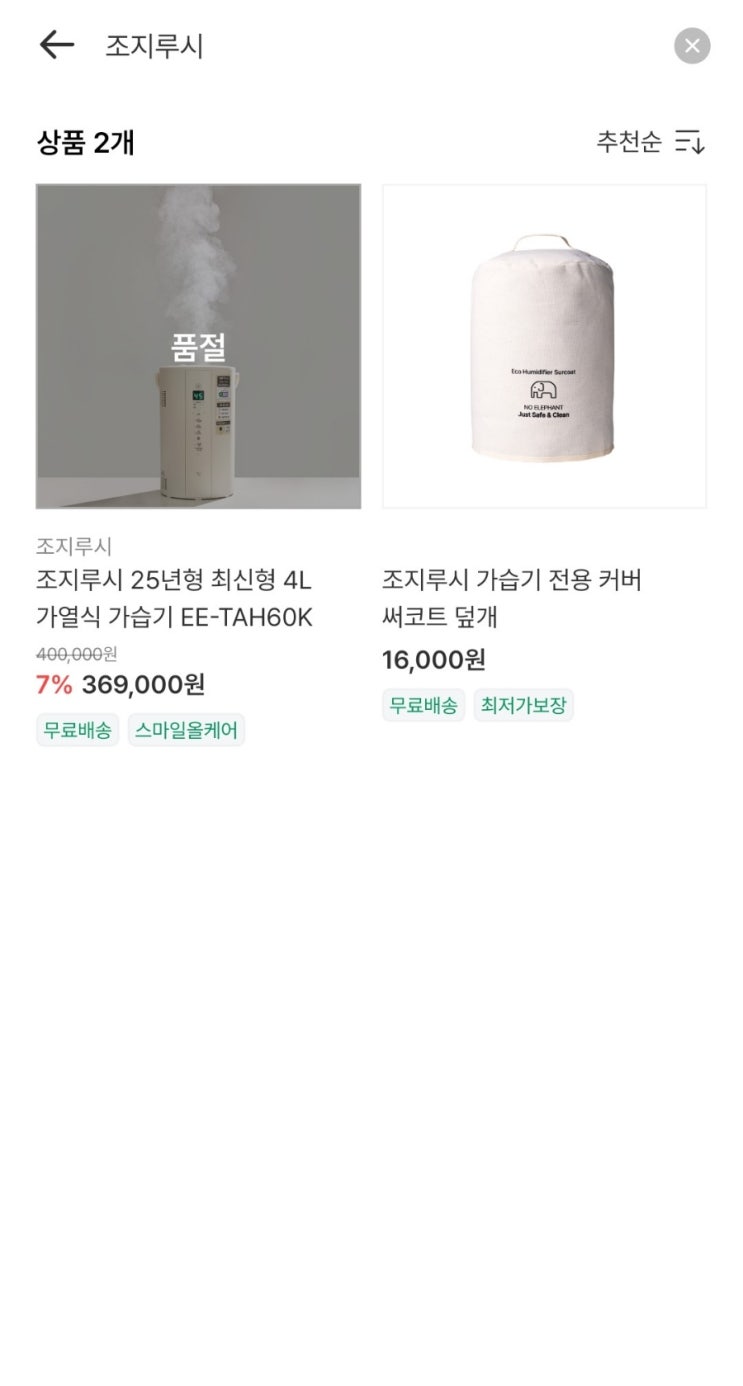Select the 최저가보장 tag
Image resolution: width=743 pixels, height=1386 pixels.
click(x=523, y=705)
